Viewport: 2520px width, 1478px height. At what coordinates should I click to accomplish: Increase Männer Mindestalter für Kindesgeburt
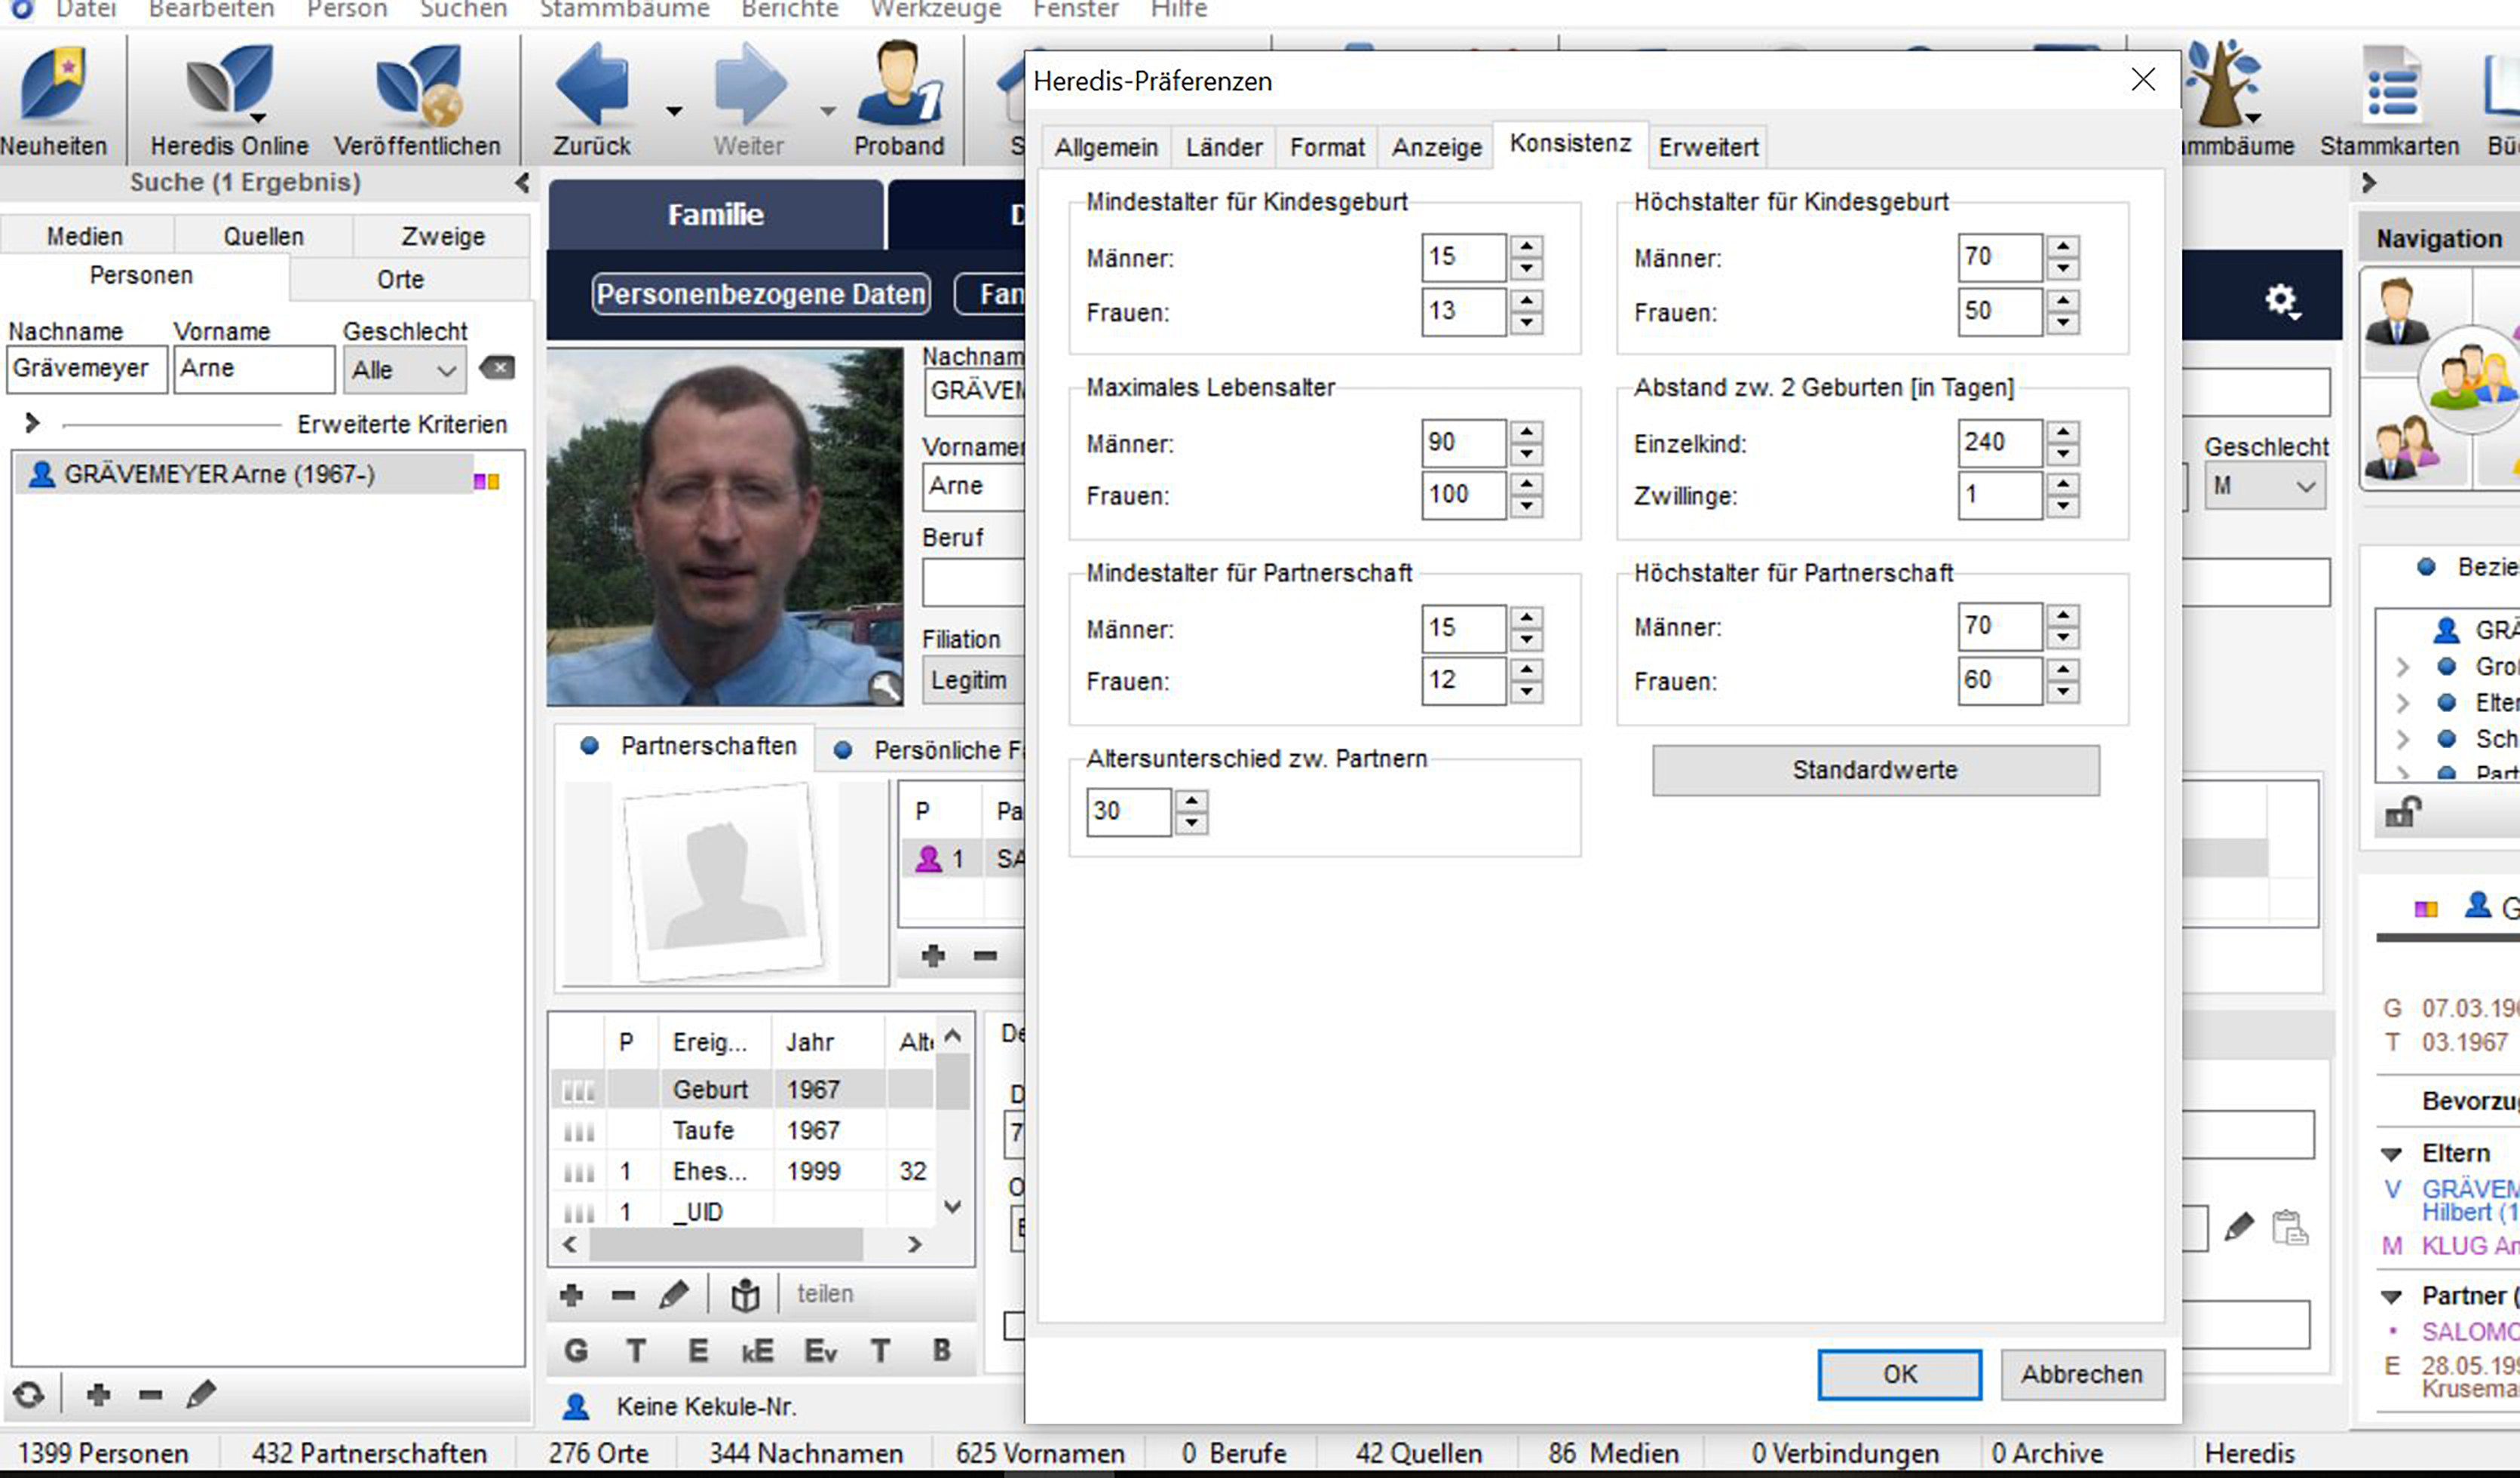(x=1526, y=246)
